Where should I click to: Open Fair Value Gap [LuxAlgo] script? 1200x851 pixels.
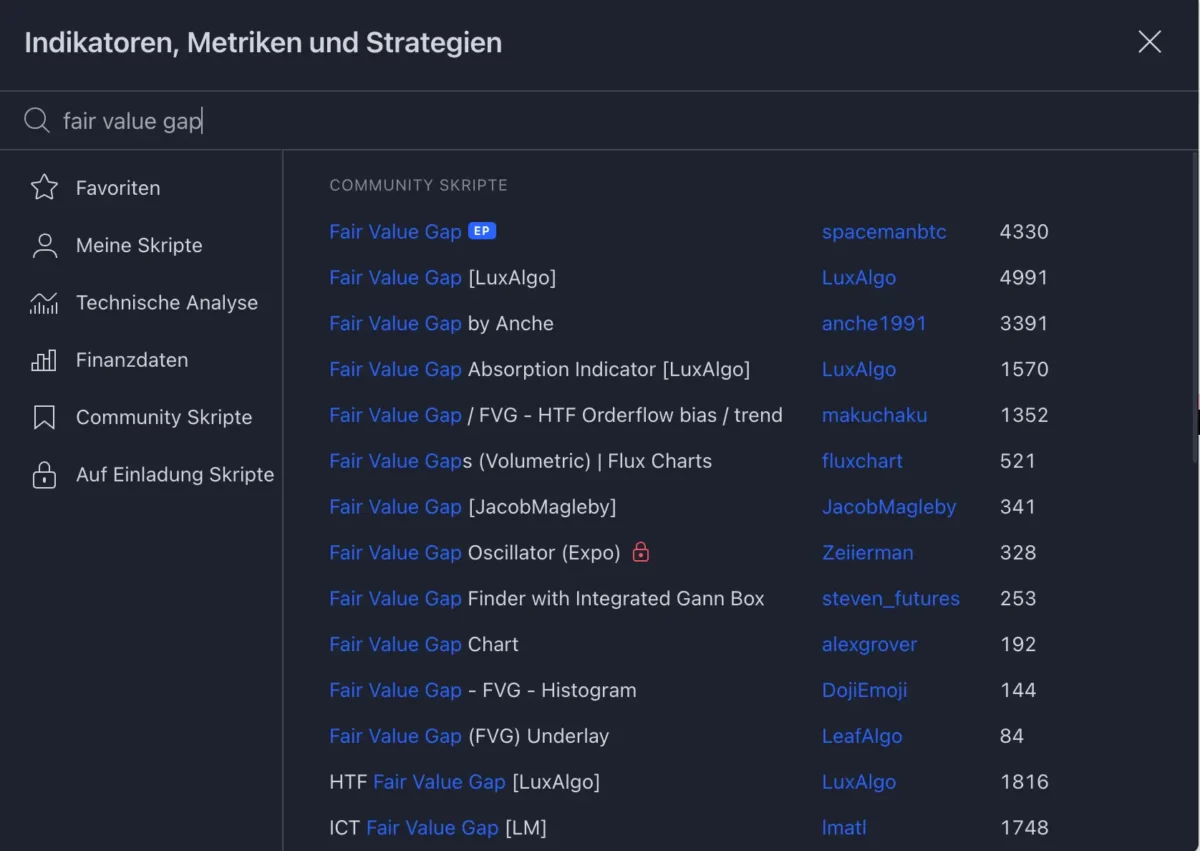tap(442, 277)
